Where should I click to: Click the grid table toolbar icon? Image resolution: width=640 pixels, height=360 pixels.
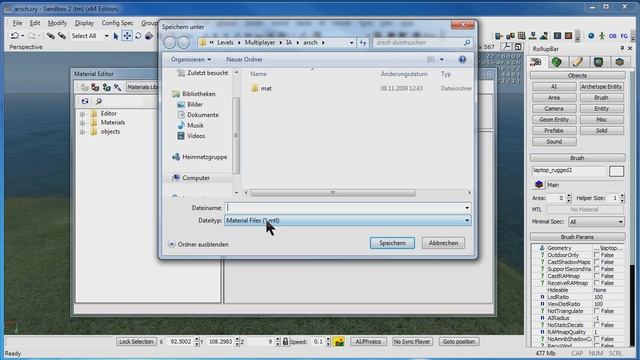point(522,36)
